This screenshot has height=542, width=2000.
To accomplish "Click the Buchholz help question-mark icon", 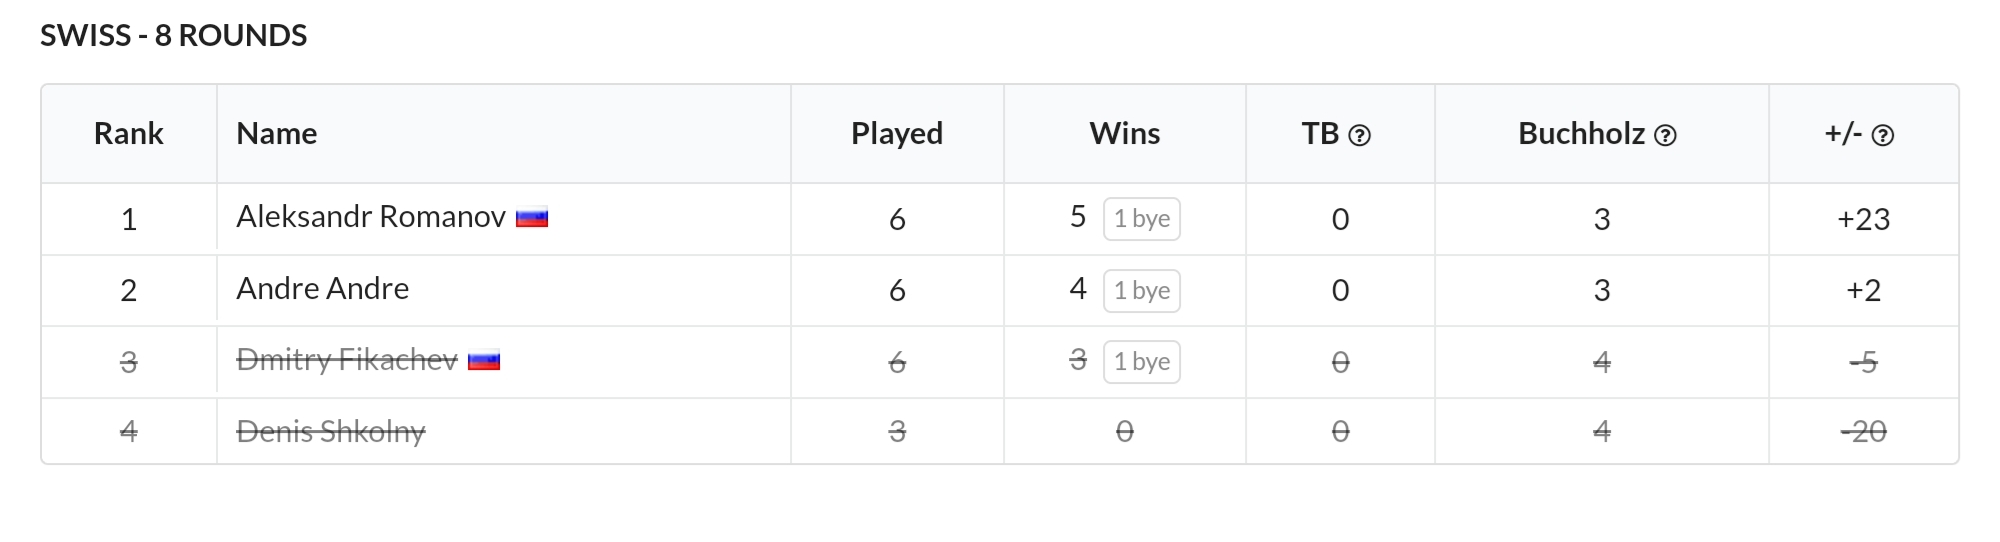I will (1665, 136).
